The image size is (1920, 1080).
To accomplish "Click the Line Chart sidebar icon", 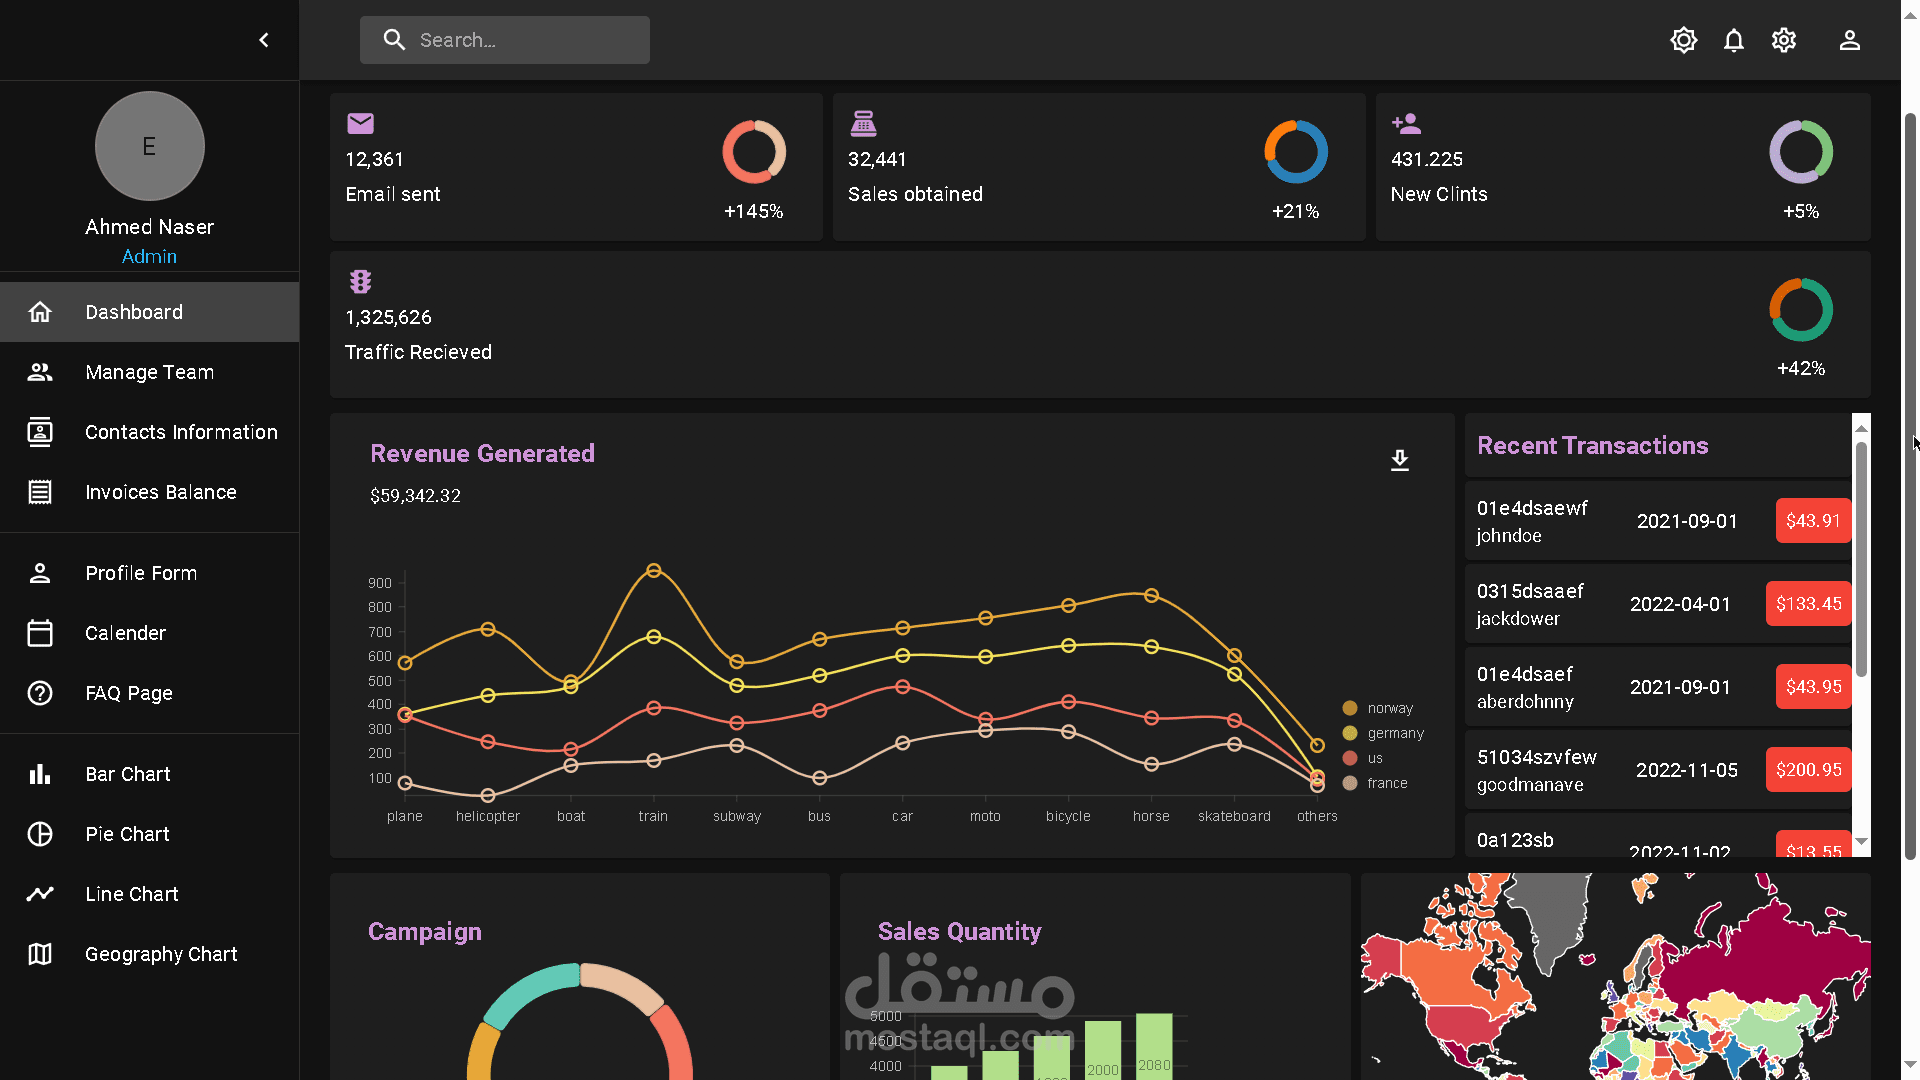I will 40,894.
